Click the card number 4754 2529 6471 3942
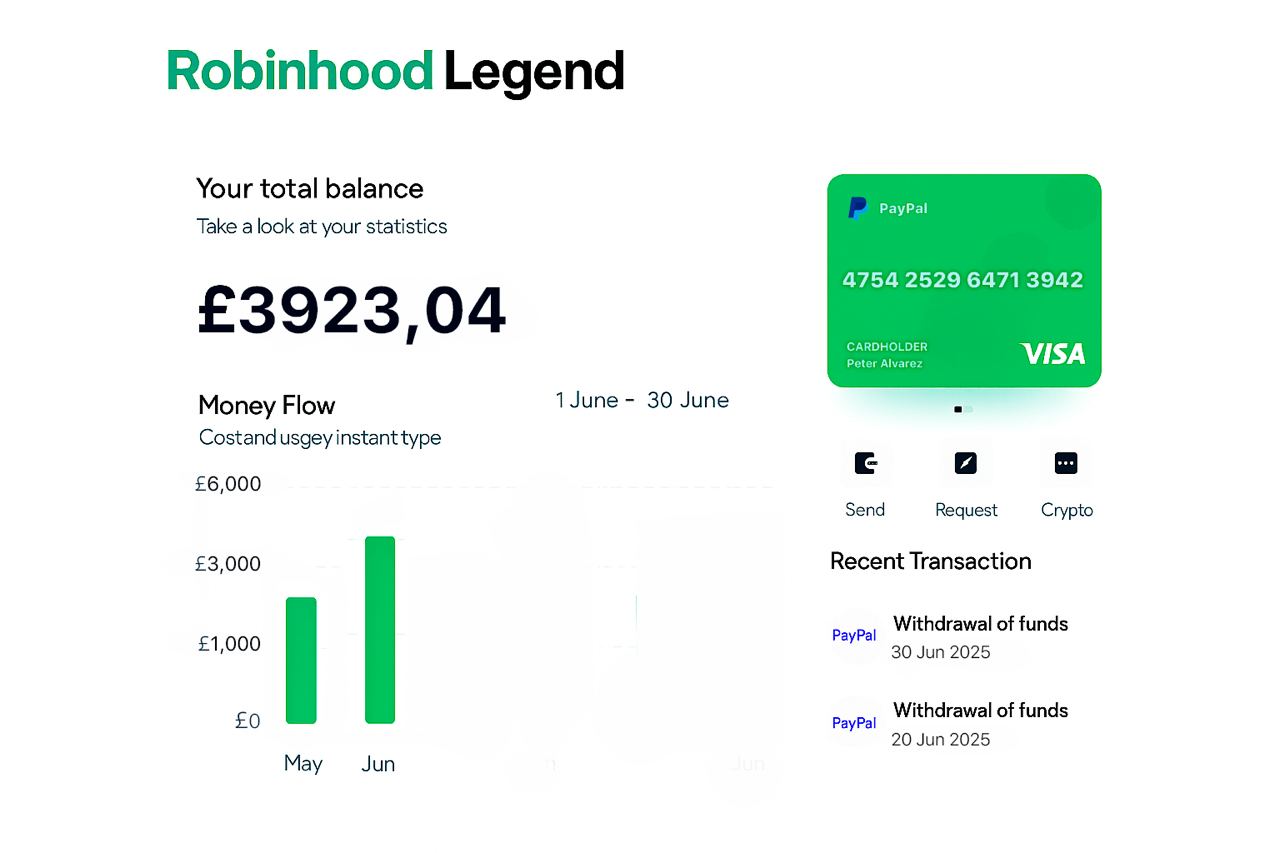Viewport: 1280px width, 853px height. (x=963, y=280)
